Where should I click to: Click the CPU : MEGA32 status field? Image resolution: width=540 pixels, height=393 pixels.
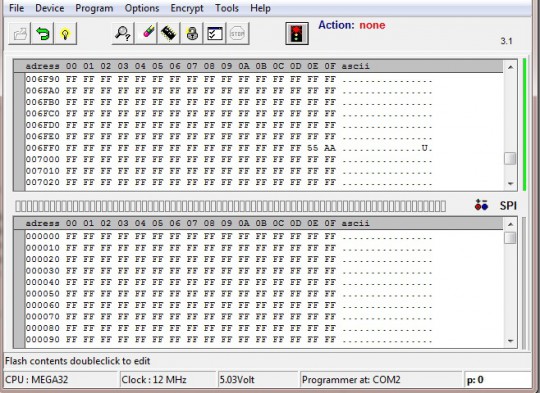(61, 380)
